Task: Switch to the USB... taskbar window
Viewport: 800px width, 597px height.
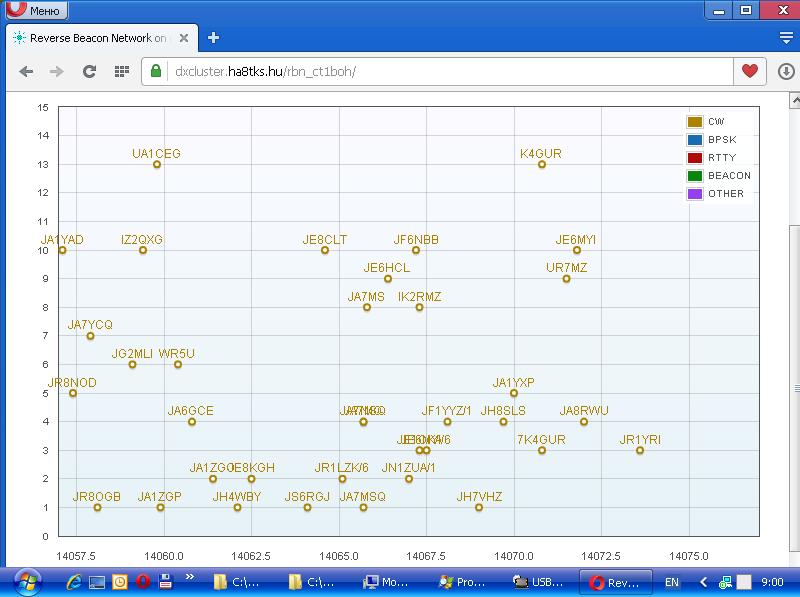Action: click(x=537, y=582)
